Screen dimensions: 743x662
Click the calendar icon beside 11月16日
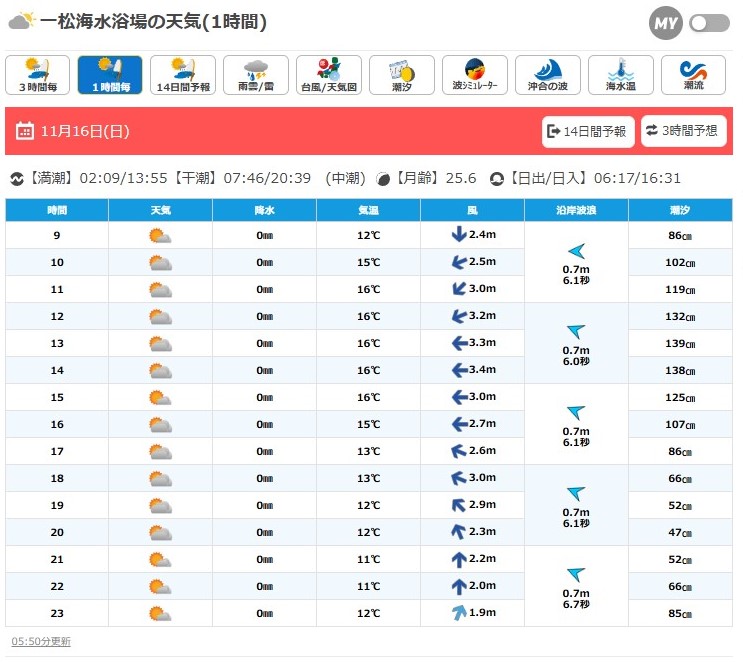pyautogui.click(x=25, y=131)
